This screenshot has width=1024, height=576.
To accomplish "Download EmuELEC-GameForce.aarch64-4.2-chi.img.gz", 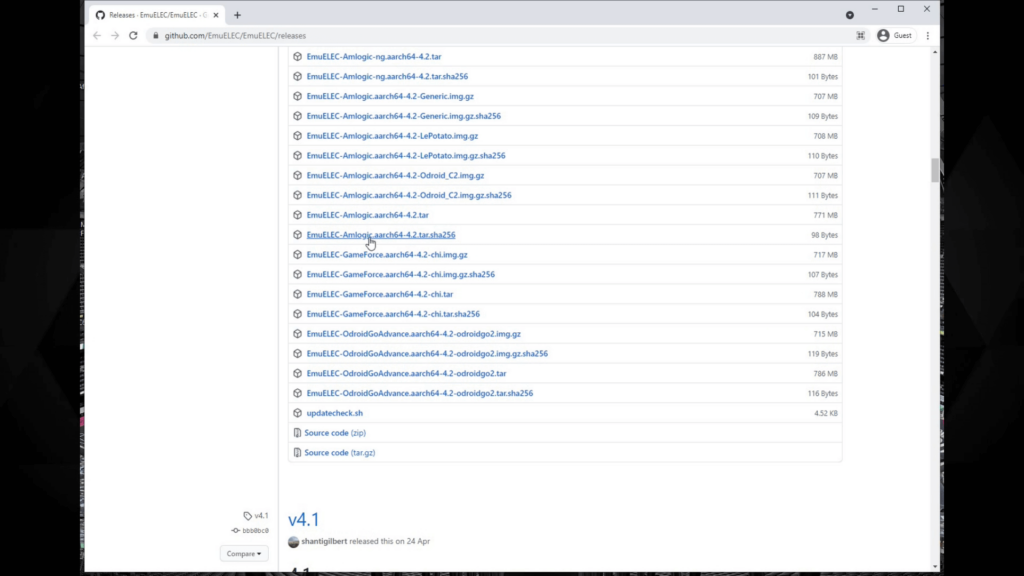I will coord(387,255).
